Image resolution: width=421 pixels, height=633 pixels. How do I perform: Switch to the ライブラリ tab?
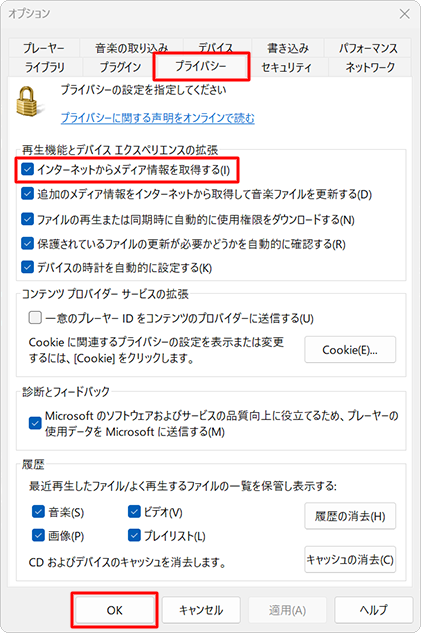click(45, 67)
